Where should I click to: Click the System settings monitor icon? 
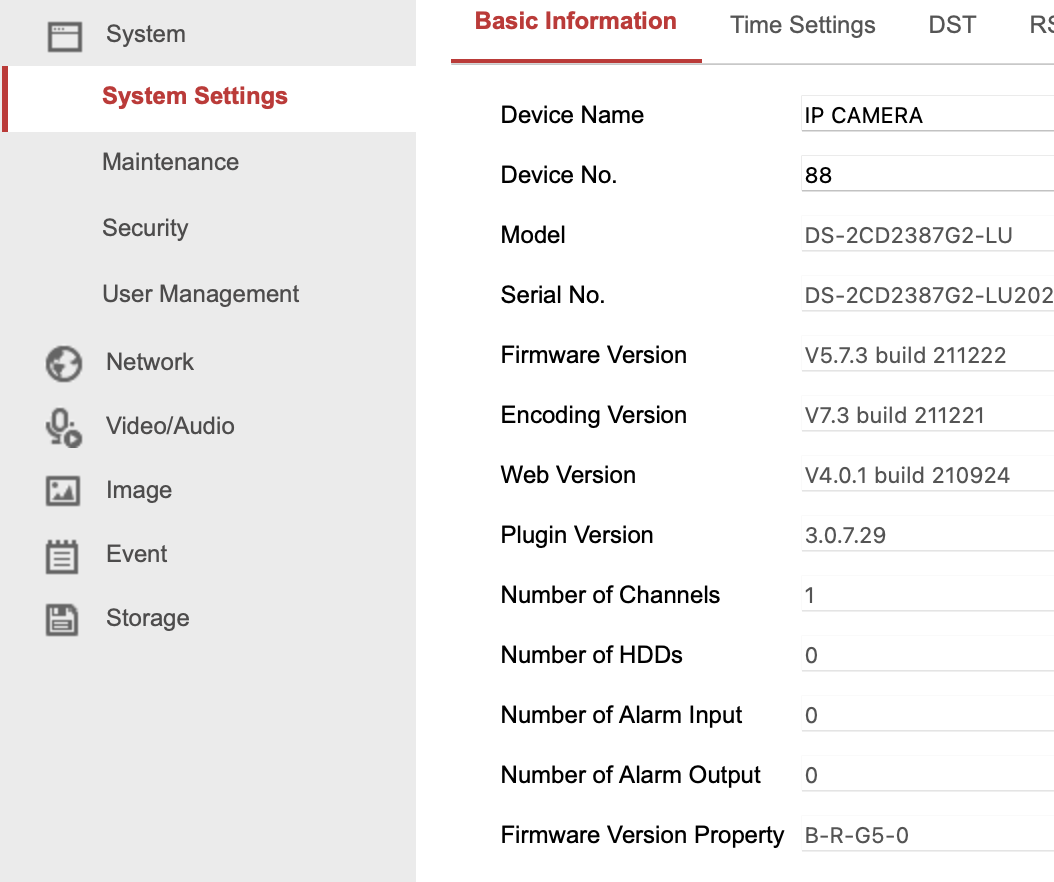click(64, 33)
